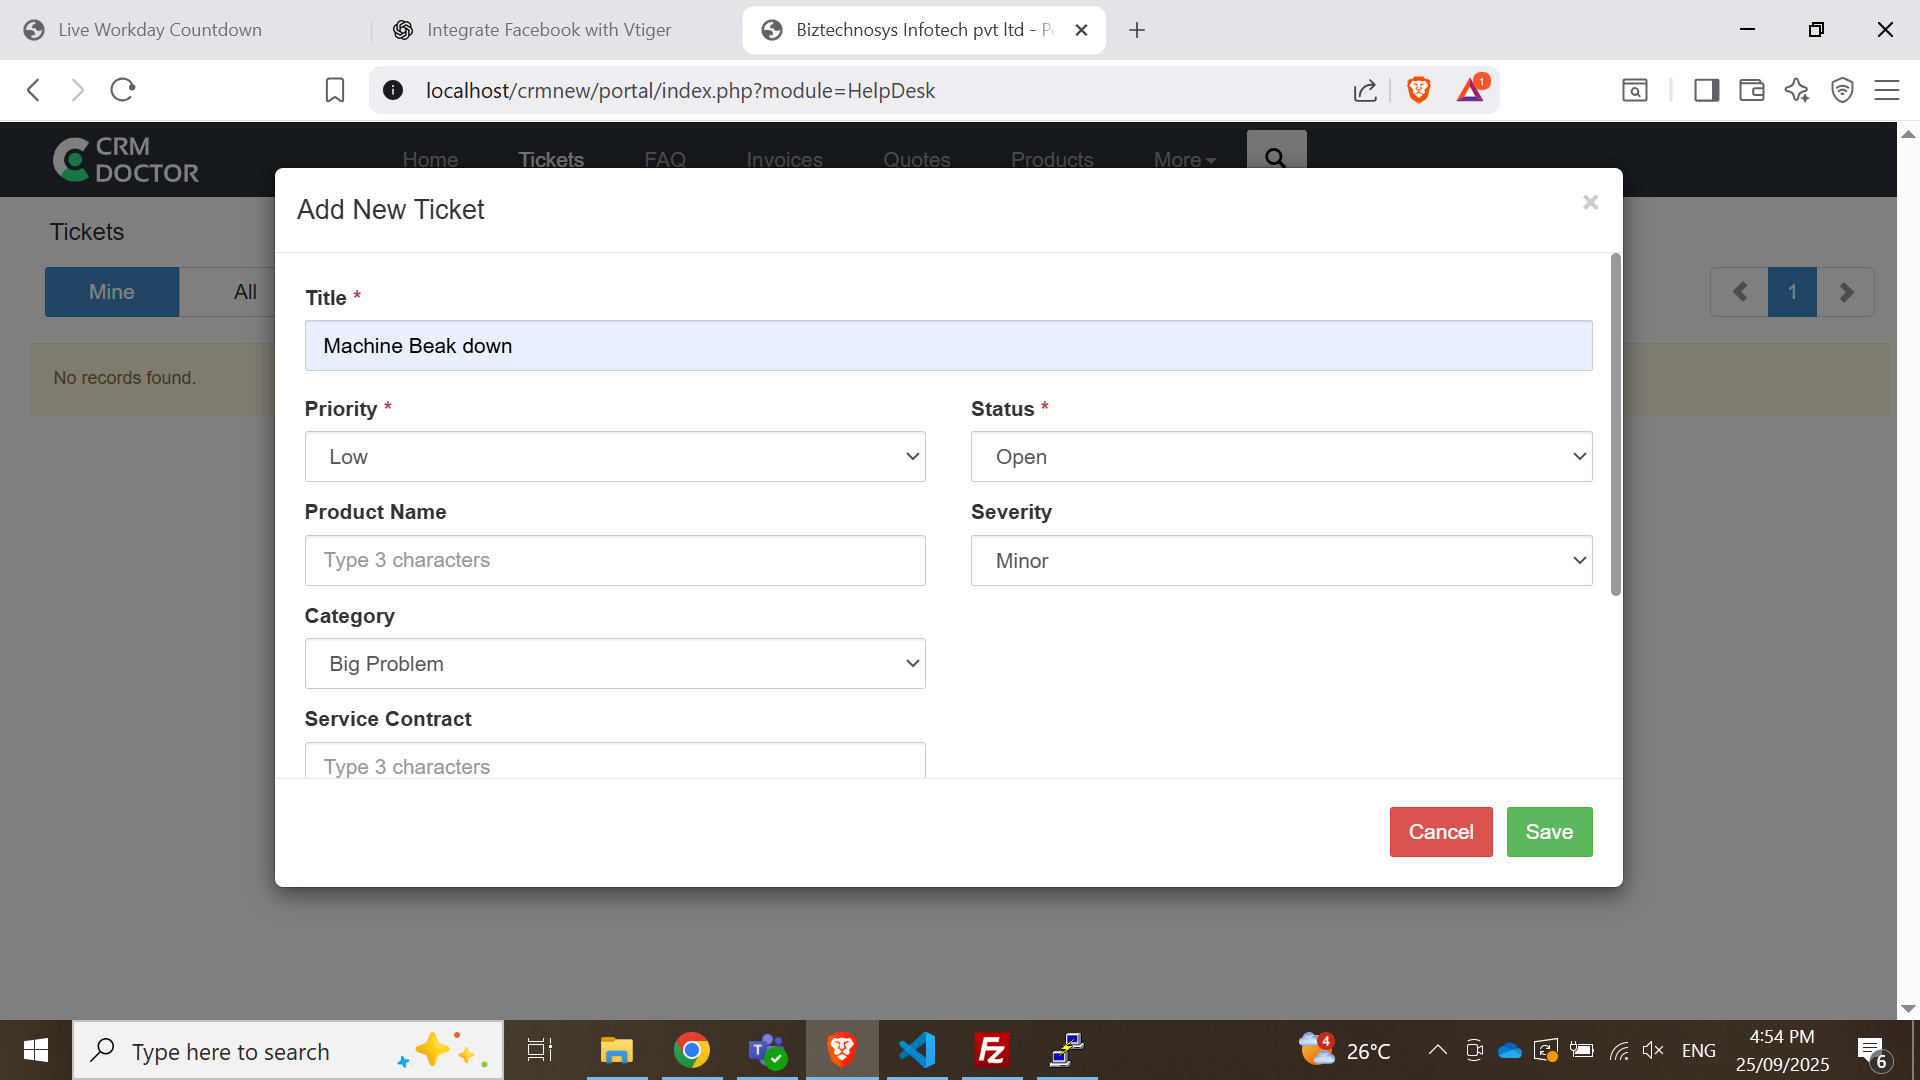This screenshot has height=1080, width=1920.
Task: Launch FileZilla from the taskbar
Action: [991, 1050]
